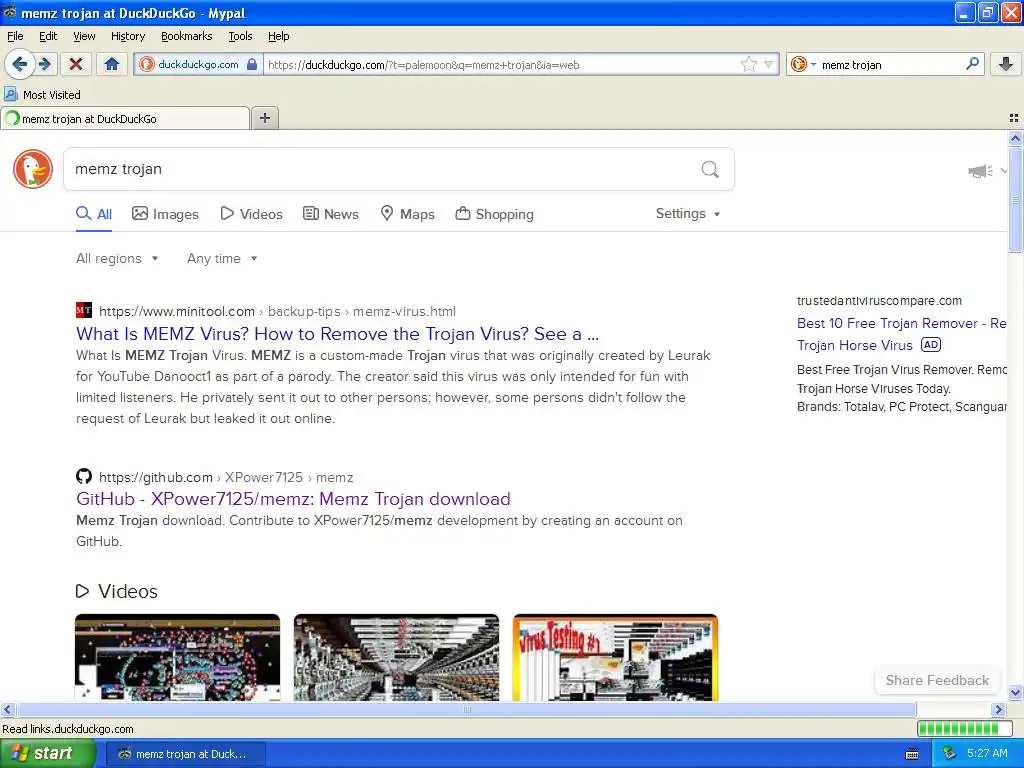Open the home page via house icon

point(112,64)
